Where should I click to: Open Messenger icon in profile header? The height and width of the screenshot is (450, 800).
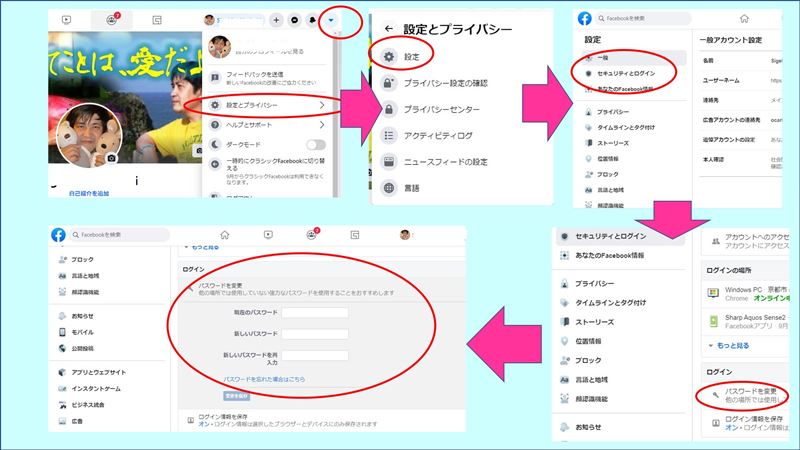294,20
